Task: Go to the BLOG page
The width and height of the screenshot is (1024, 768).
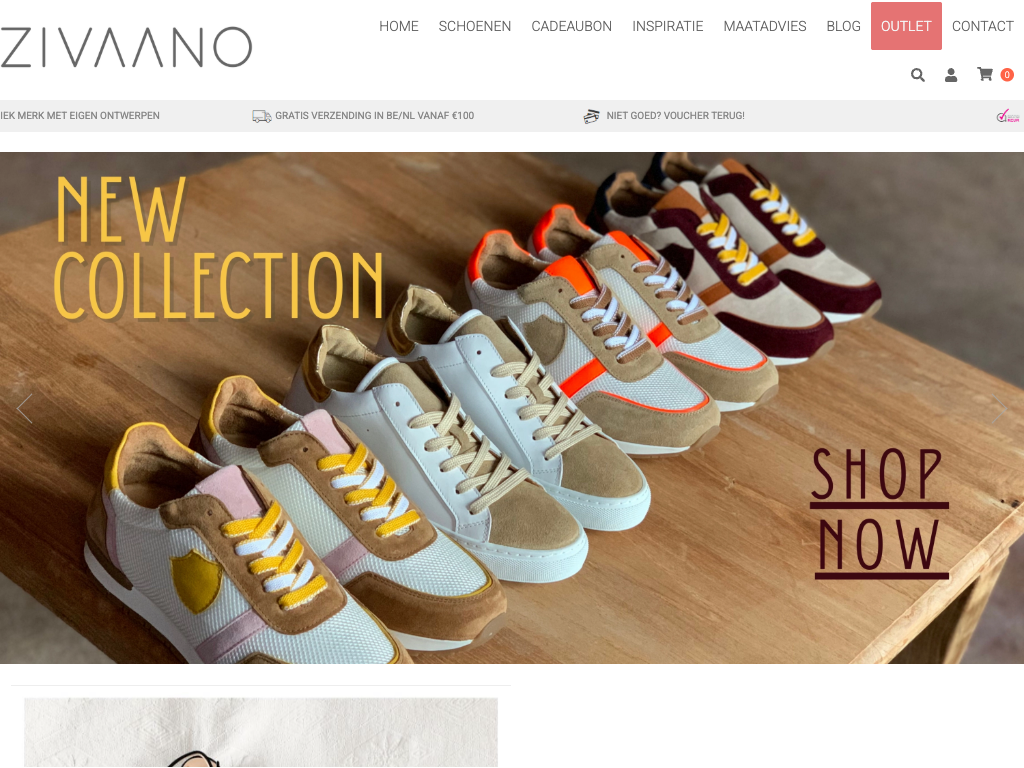Action: [843, 26]
